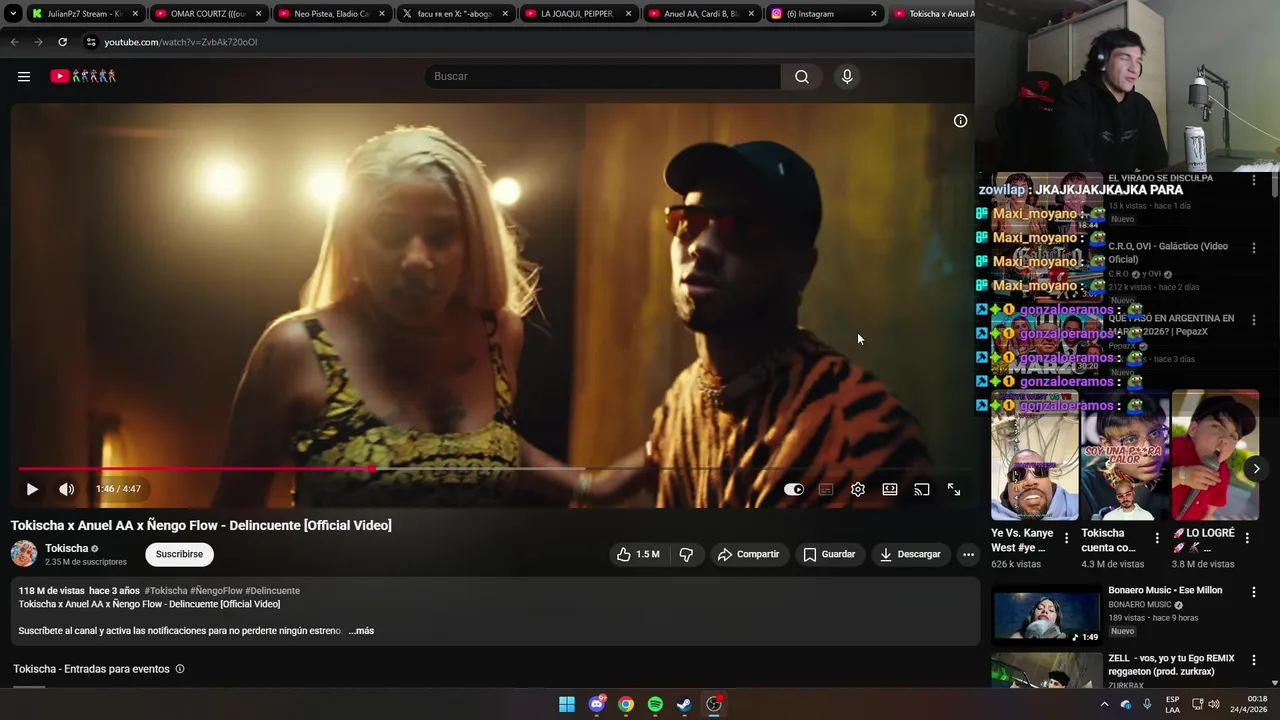
Task: Click the Buscar search field
Action: pyautogui.click(x=603, y=76)
